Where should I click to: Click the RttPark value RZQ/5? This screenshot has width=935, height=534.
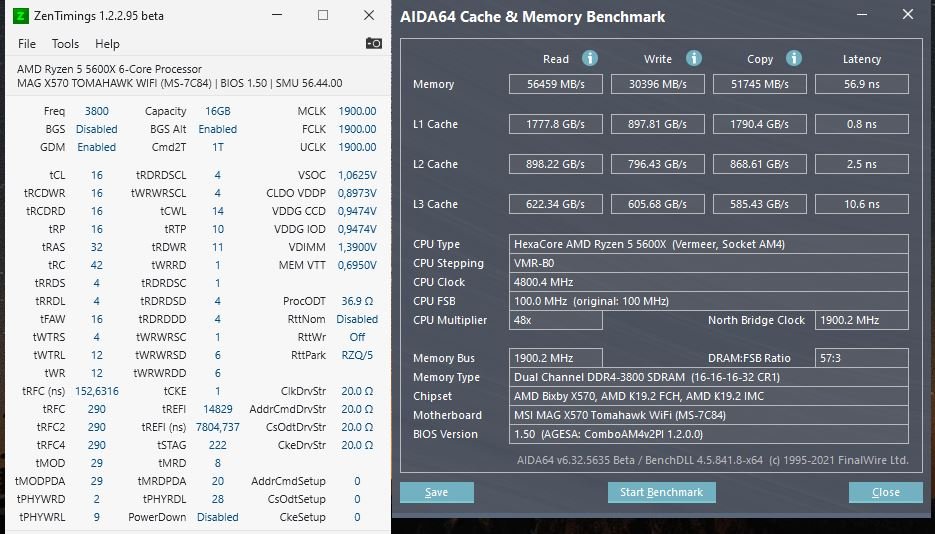tap(357, 355)
